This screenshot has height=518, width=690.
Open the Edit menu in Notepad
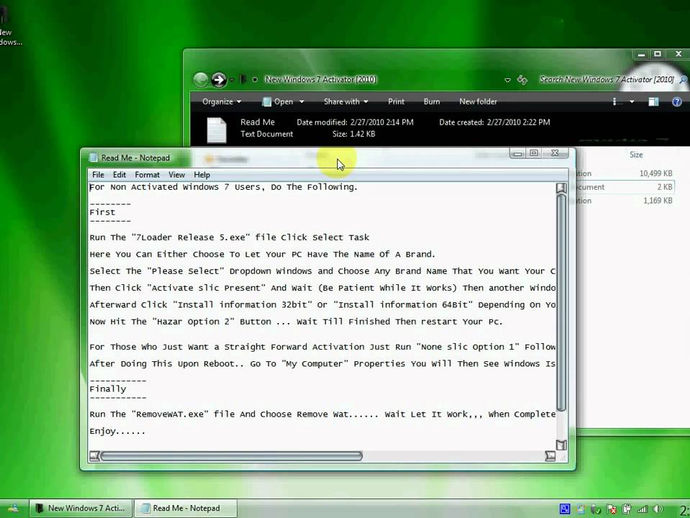[x=119, y=175]
